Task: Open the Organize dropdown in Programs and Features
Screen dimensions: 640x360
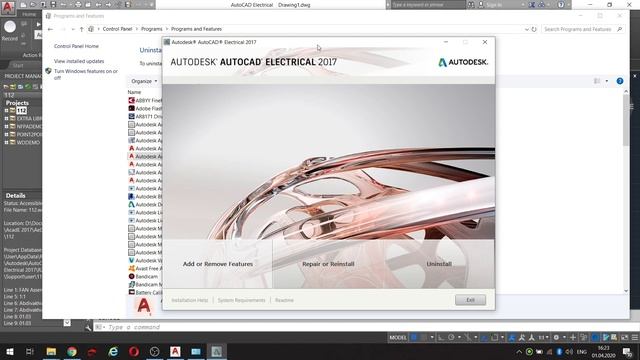Action: (x=144, y=81)
